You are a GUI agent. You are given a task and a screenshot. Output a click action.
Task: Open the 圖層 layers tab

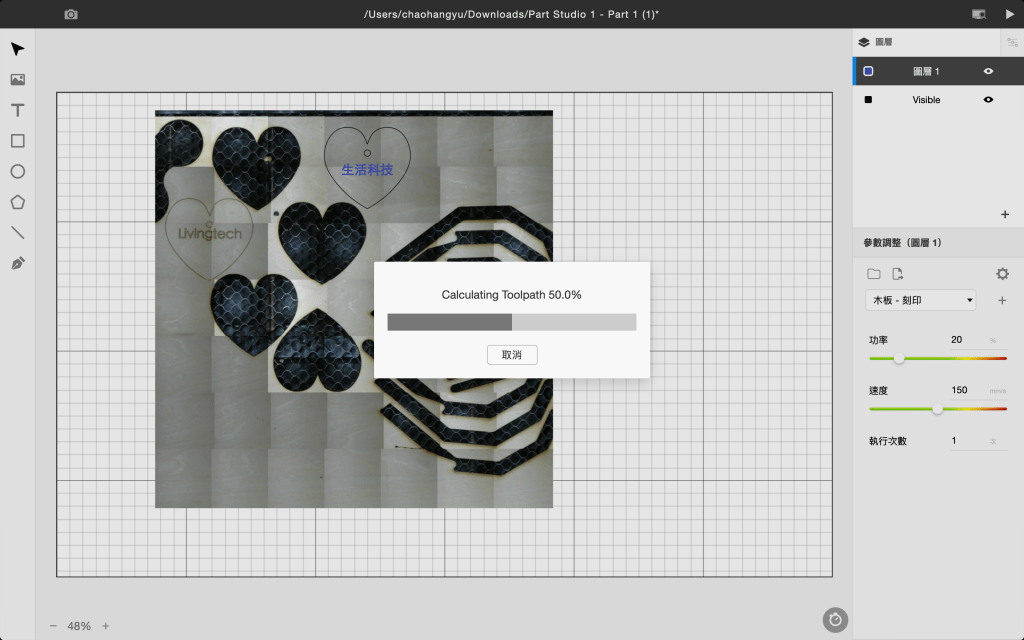point(878,42)
